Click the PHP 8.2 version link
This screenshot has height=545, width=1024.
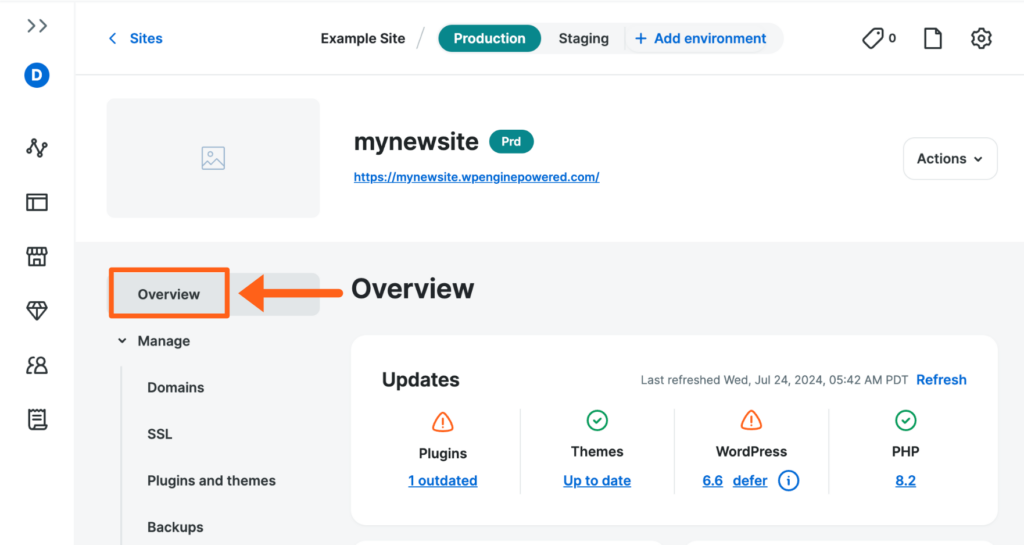pos(905,481)
